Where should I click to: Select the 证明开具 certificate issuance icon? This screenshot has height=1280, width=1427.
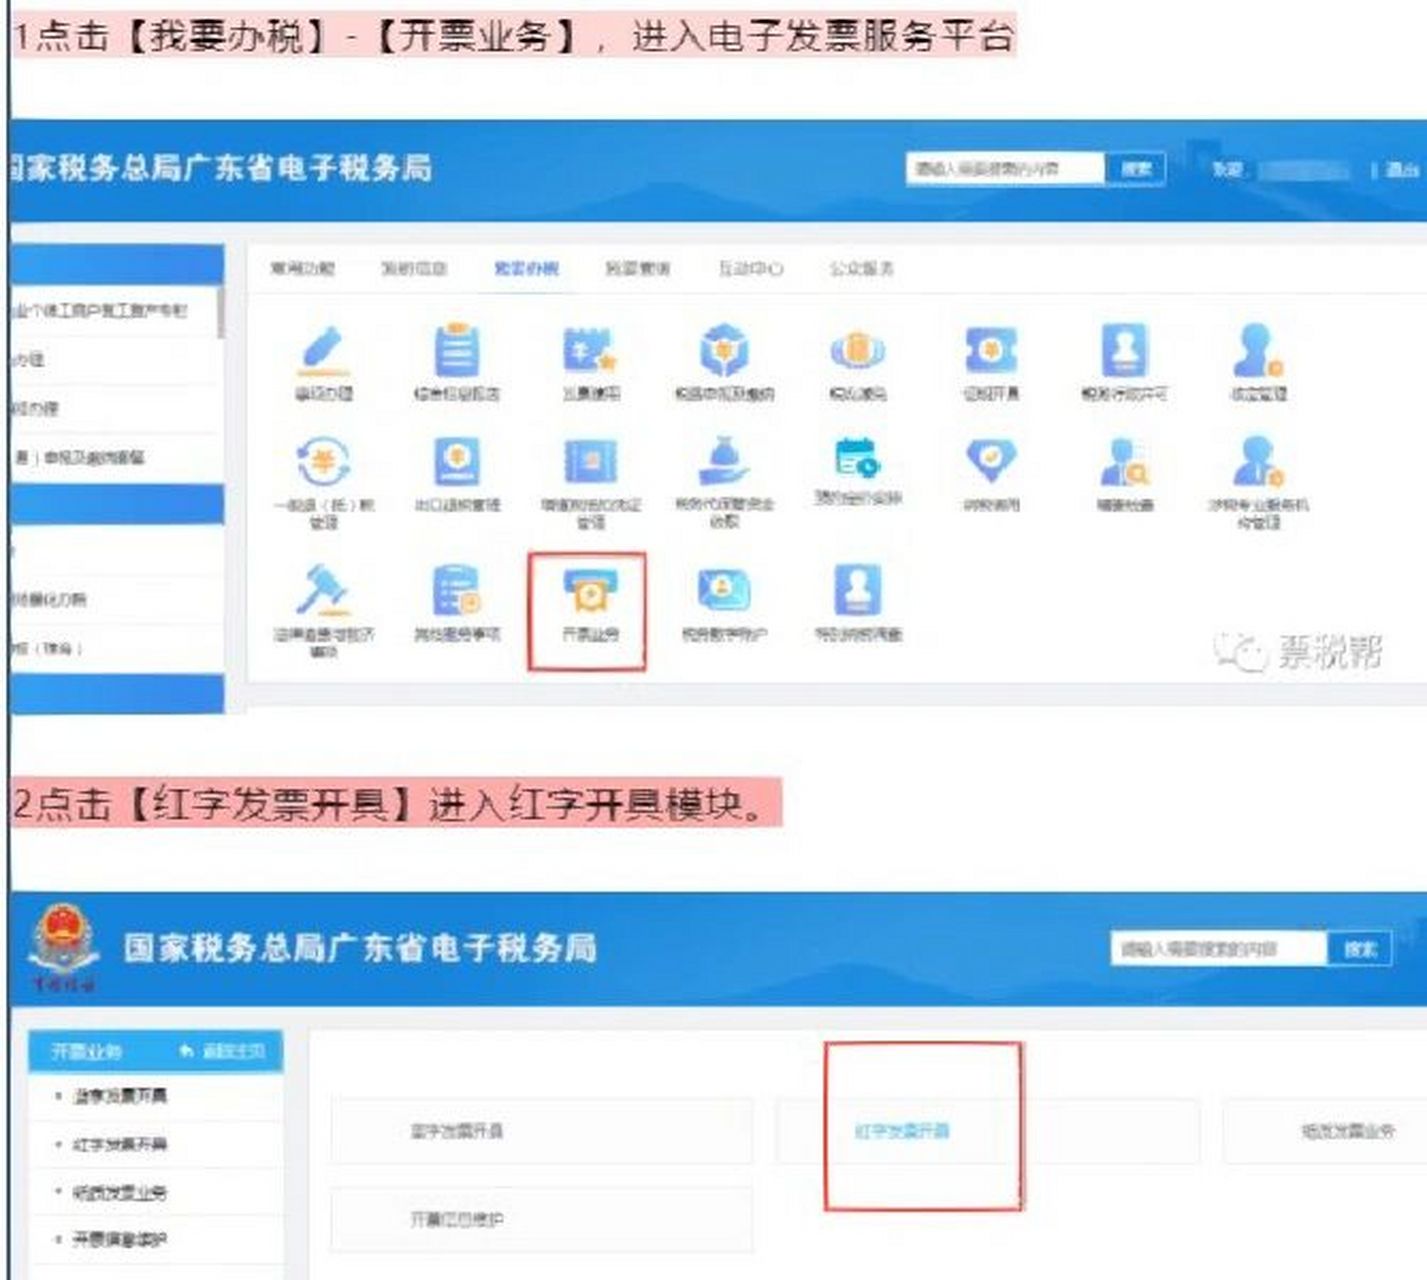[x=990, y=355]
